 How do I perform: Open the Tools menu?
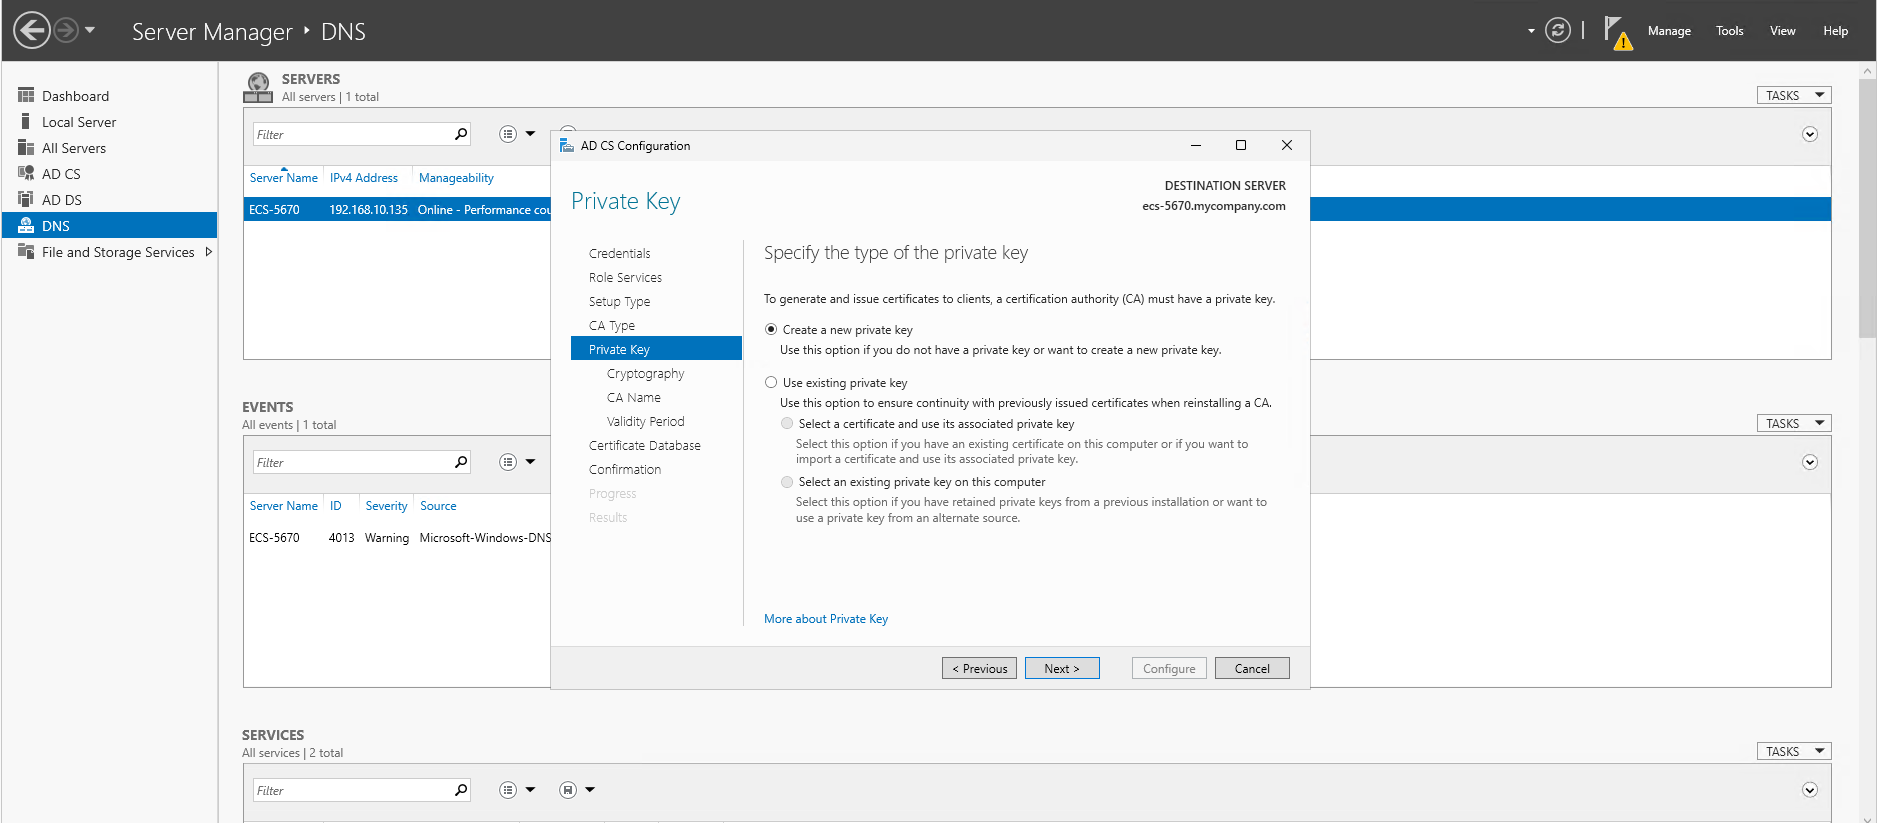[1729, 31]
